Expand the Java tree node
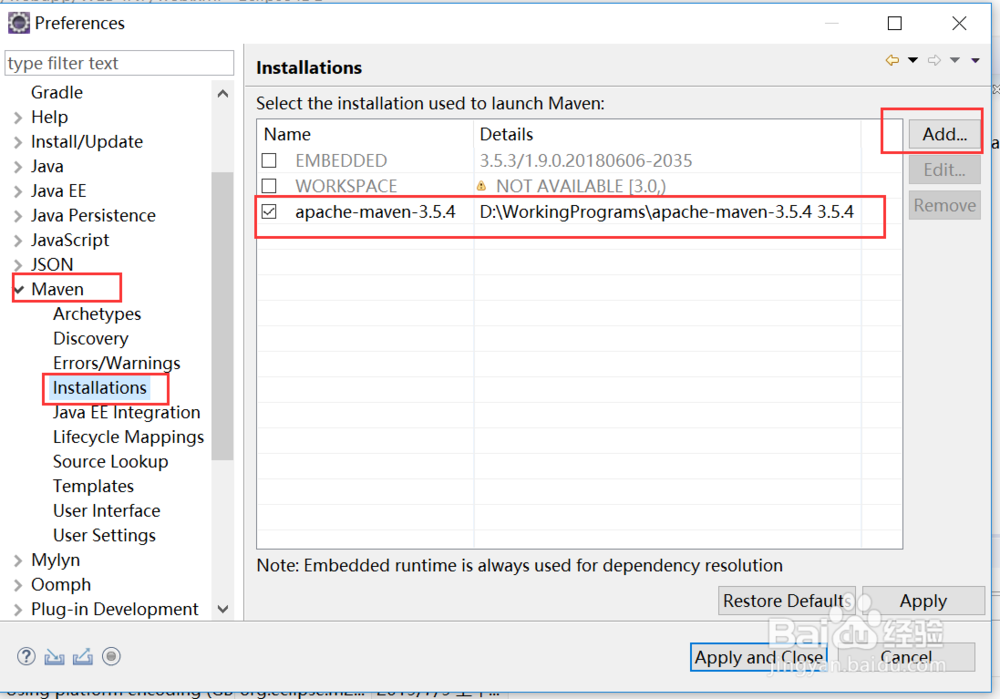Screen dimensions: 1000x699 (x=18, y=166)
